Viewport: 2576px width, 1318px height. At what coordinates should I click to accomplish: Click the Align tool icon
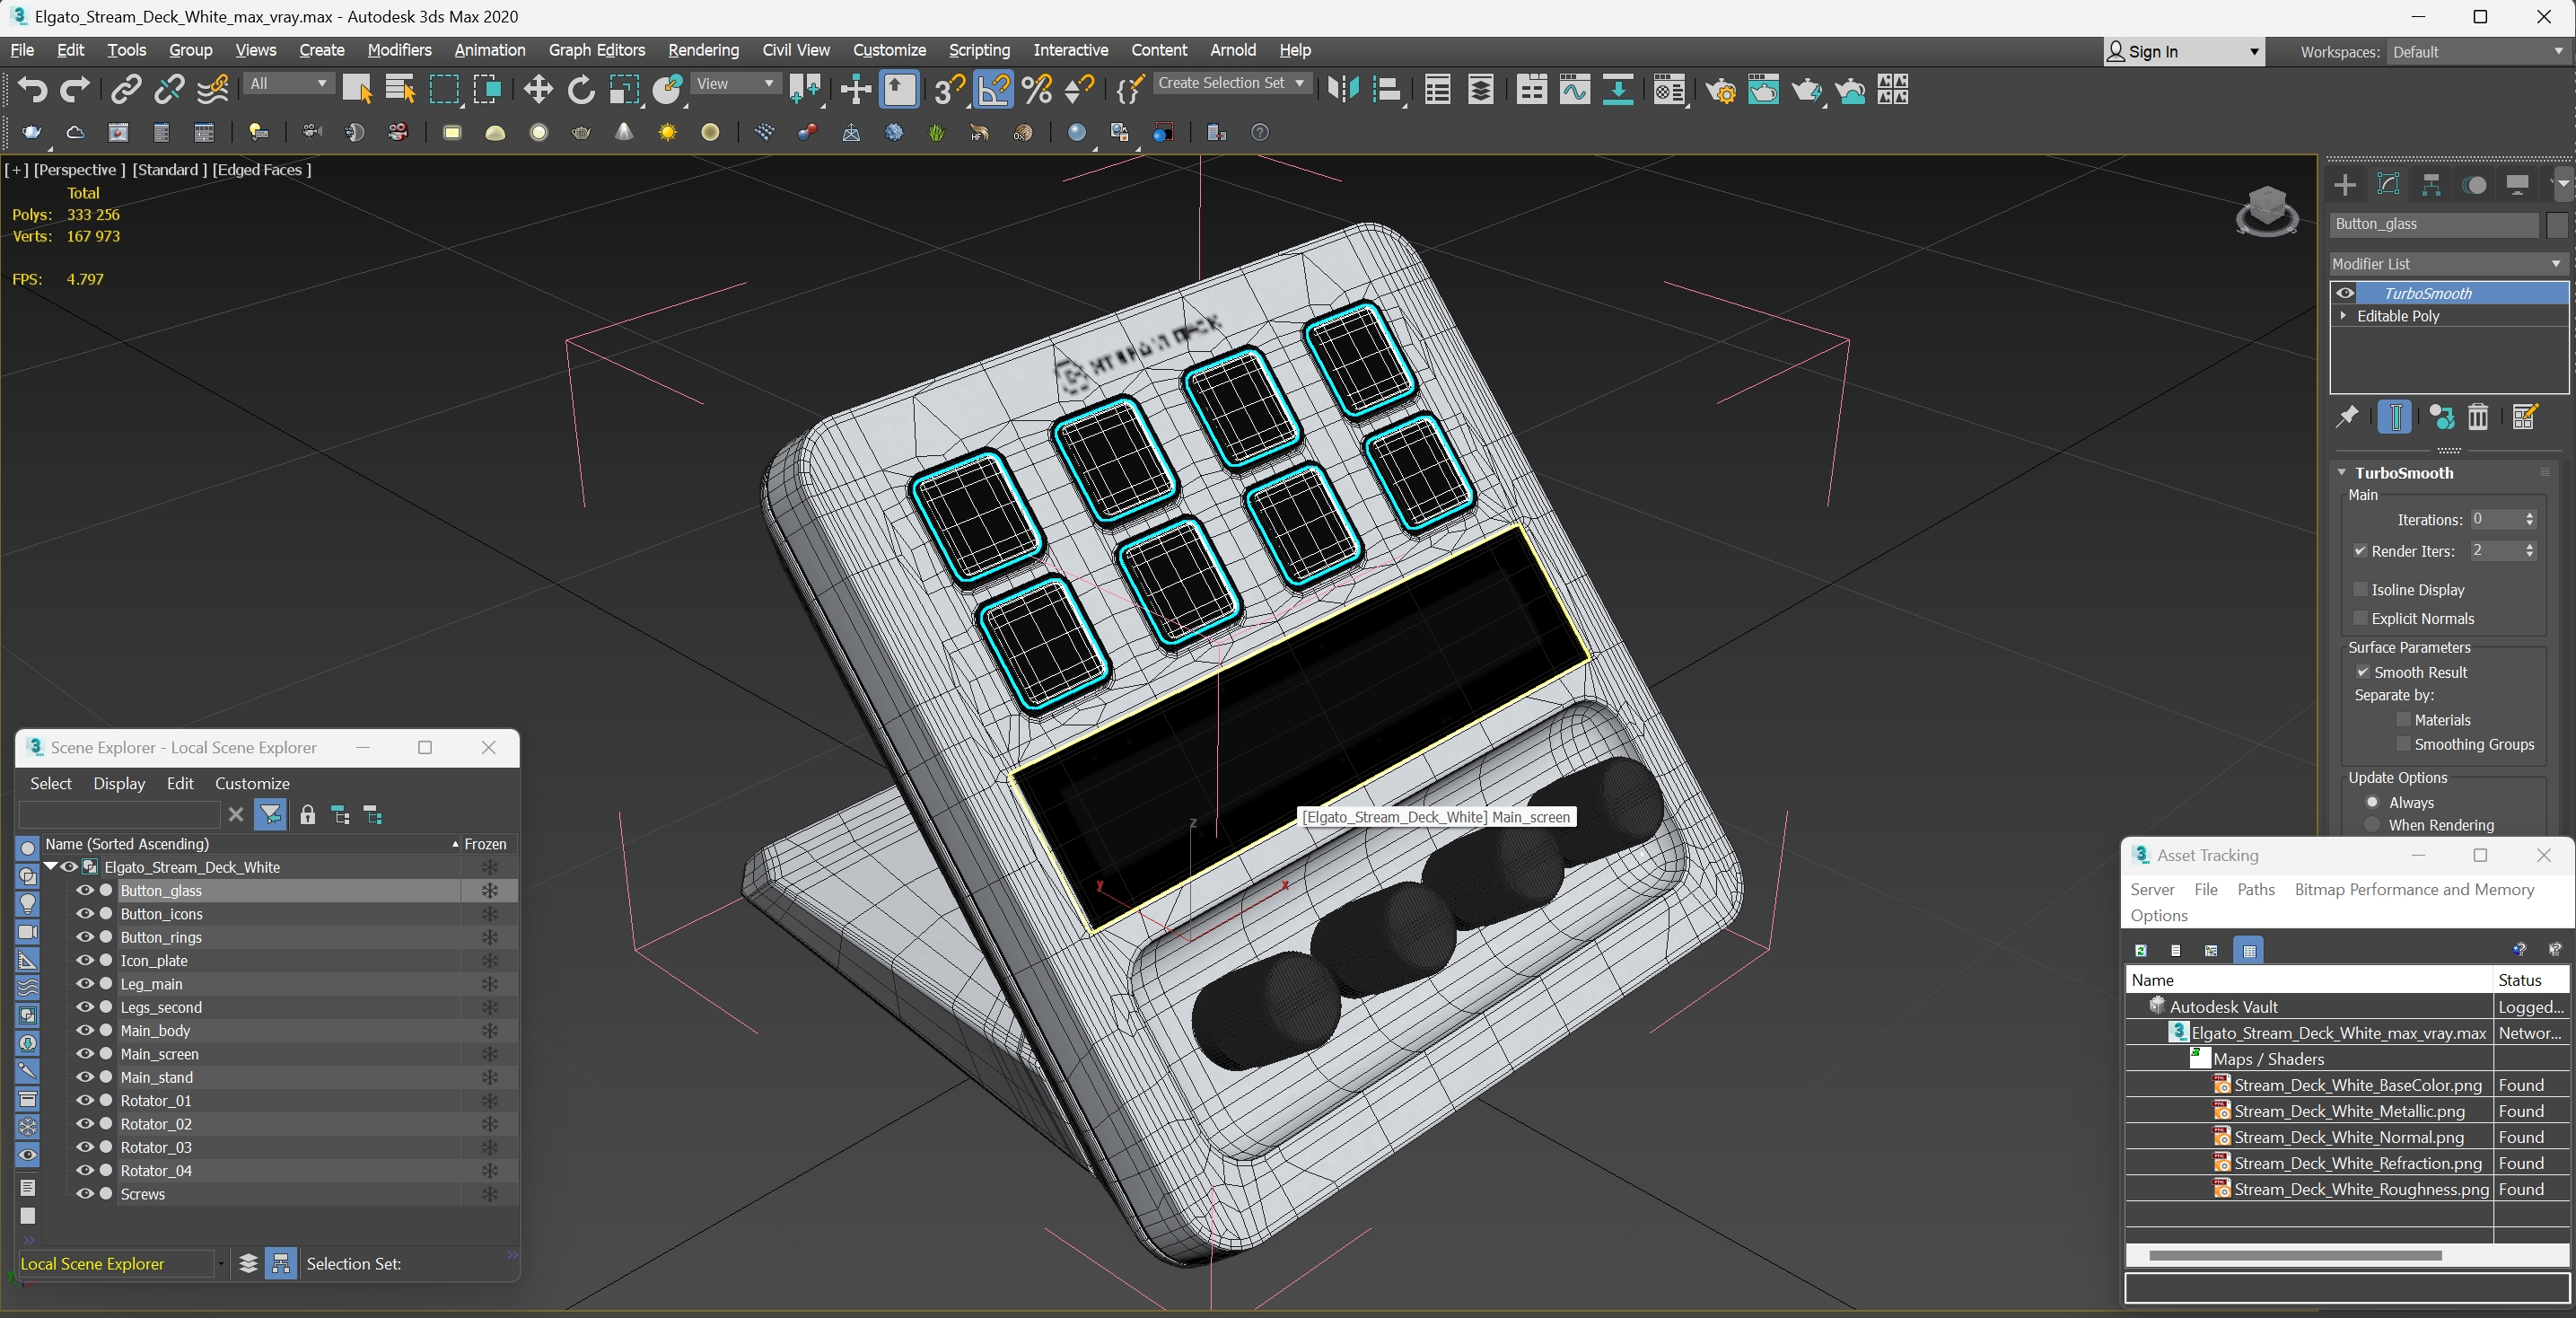tap(1387, 90)
